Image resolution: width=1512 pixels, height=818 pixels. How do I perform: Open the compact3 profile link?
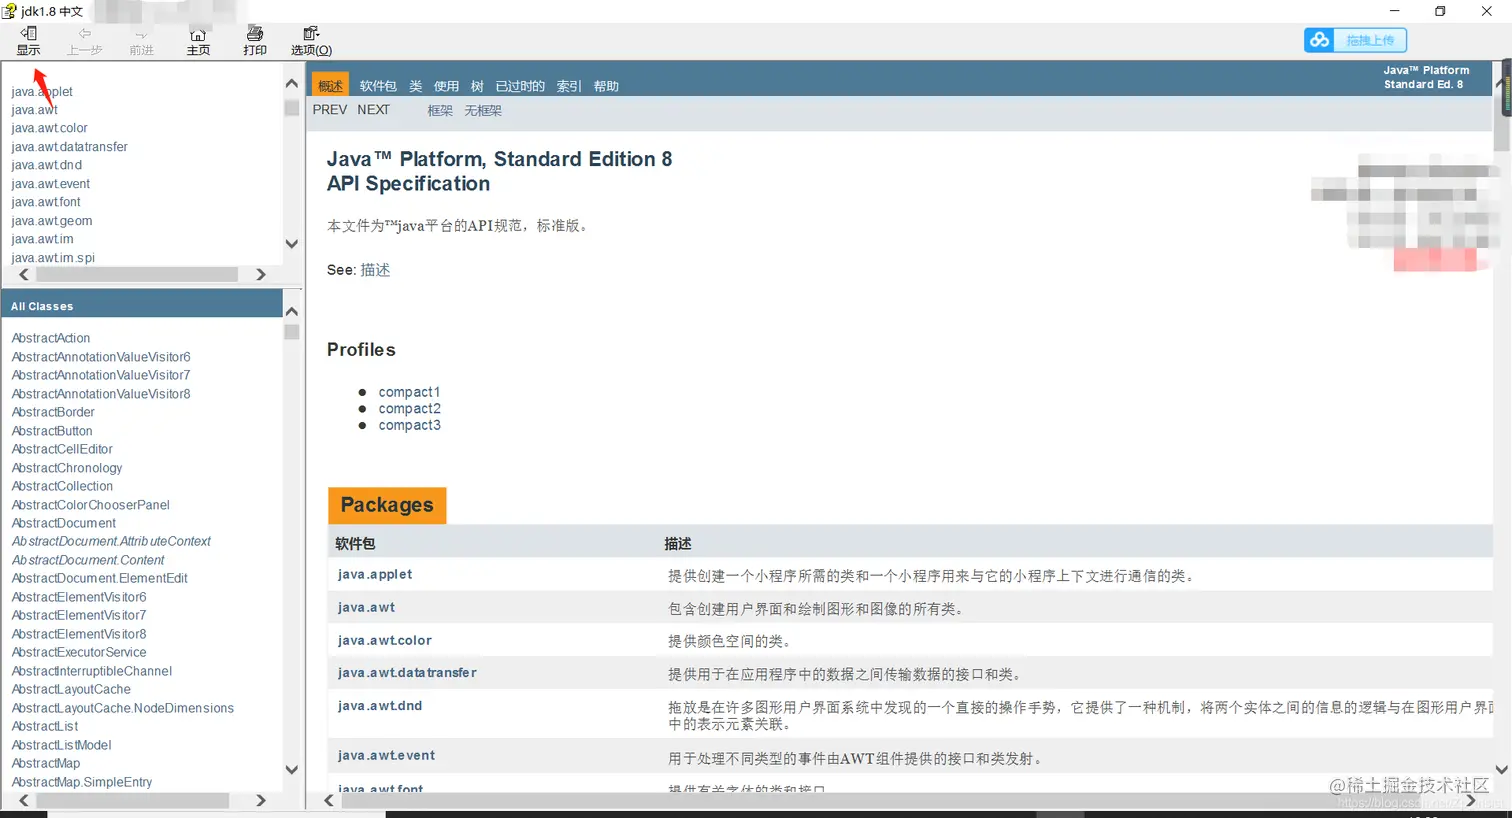tap(409, 425)
